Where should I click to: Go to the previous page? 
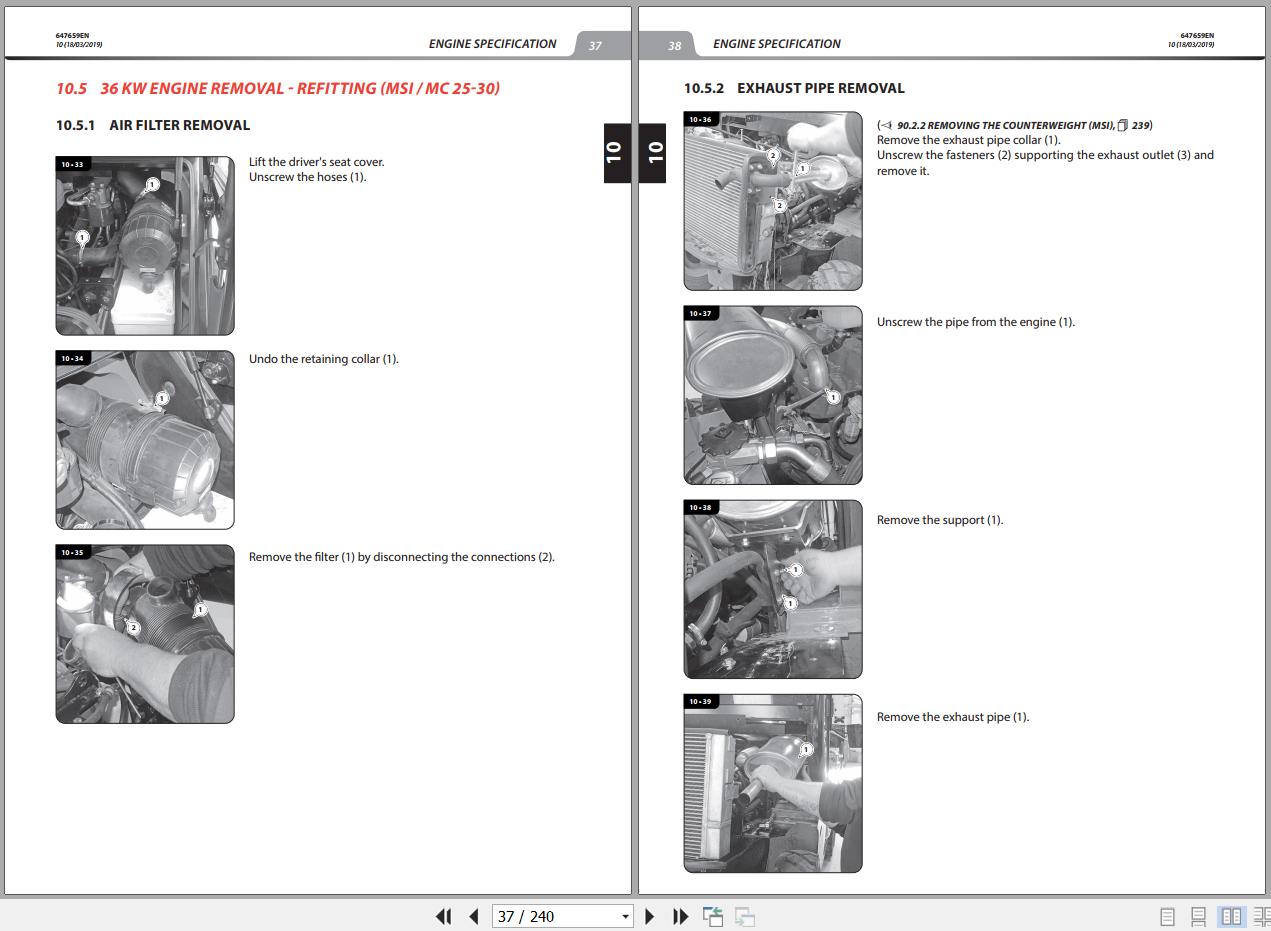(x=474, y=916)
